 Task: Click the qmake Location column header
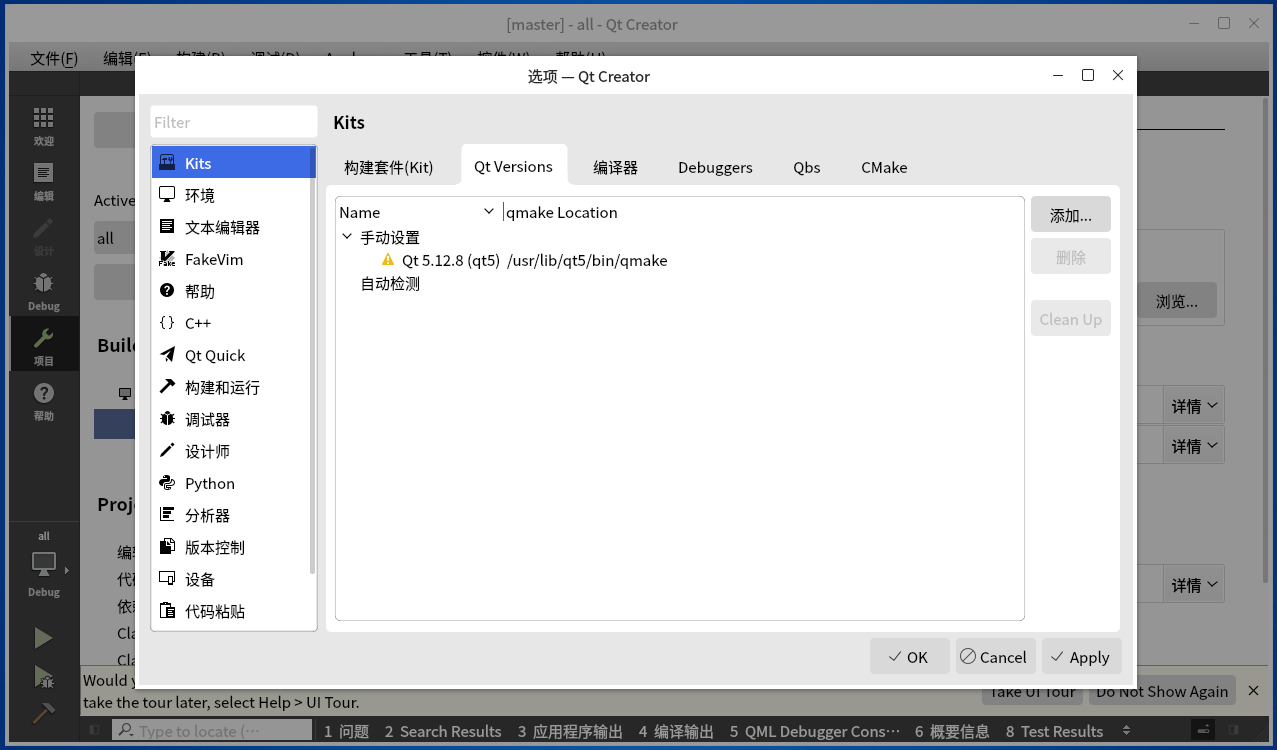[x=562, y=212]
